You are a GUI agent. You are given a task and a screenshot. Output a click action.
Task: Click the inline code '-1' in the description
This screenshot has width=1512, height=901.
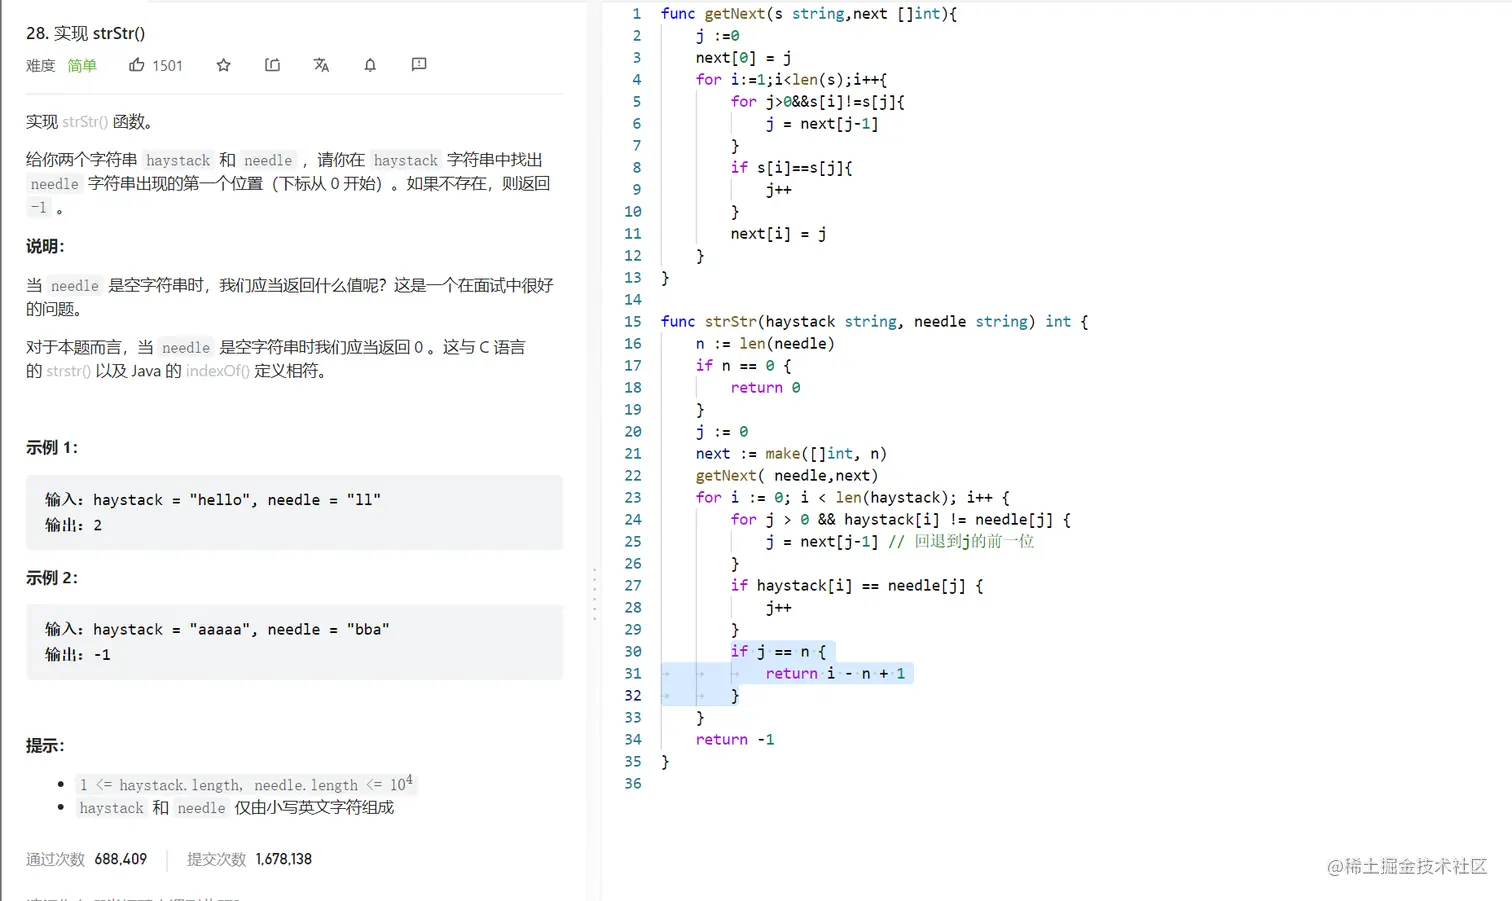(38, 207)
